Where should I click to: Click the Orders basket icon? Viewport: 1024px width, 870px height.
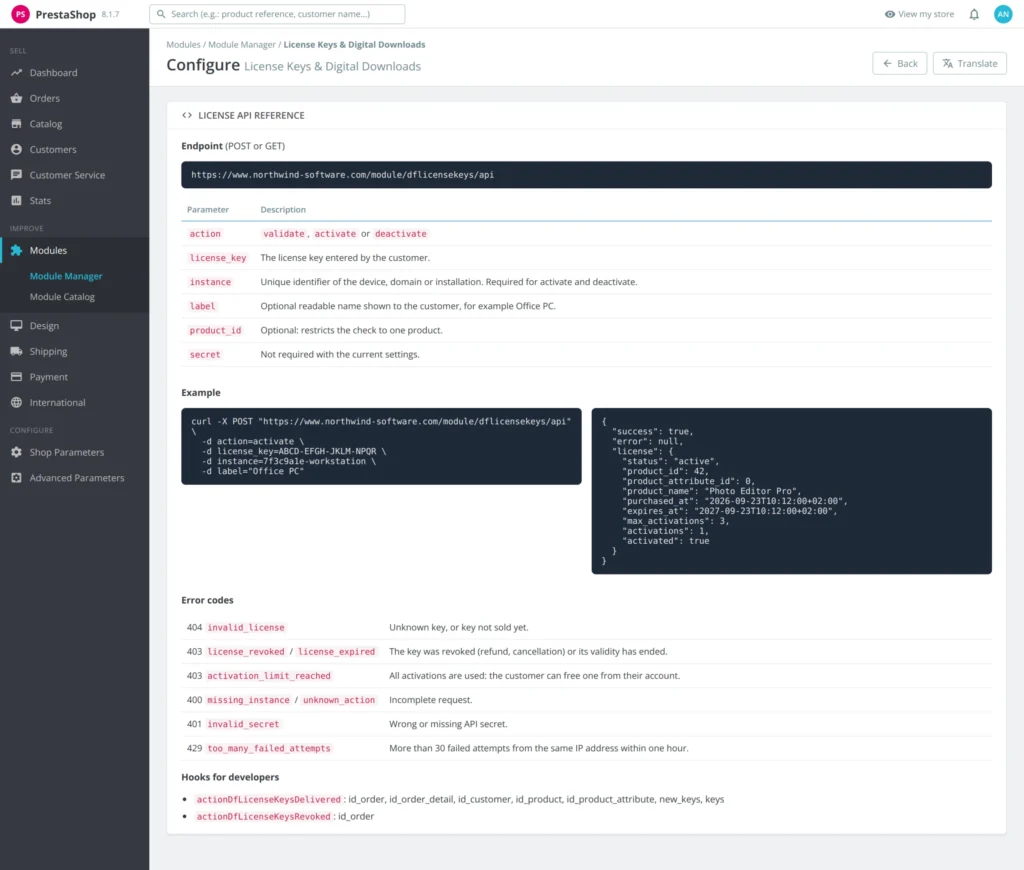[x=16, y=98]
